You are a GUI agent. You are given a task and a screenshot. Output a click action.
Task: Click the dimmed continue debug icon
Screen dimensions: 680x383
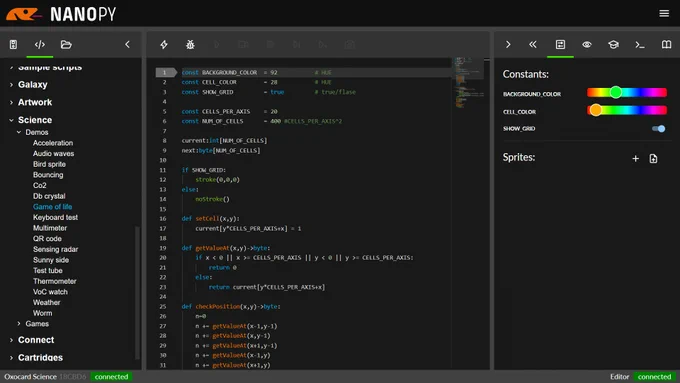click(x=323, y=44)
